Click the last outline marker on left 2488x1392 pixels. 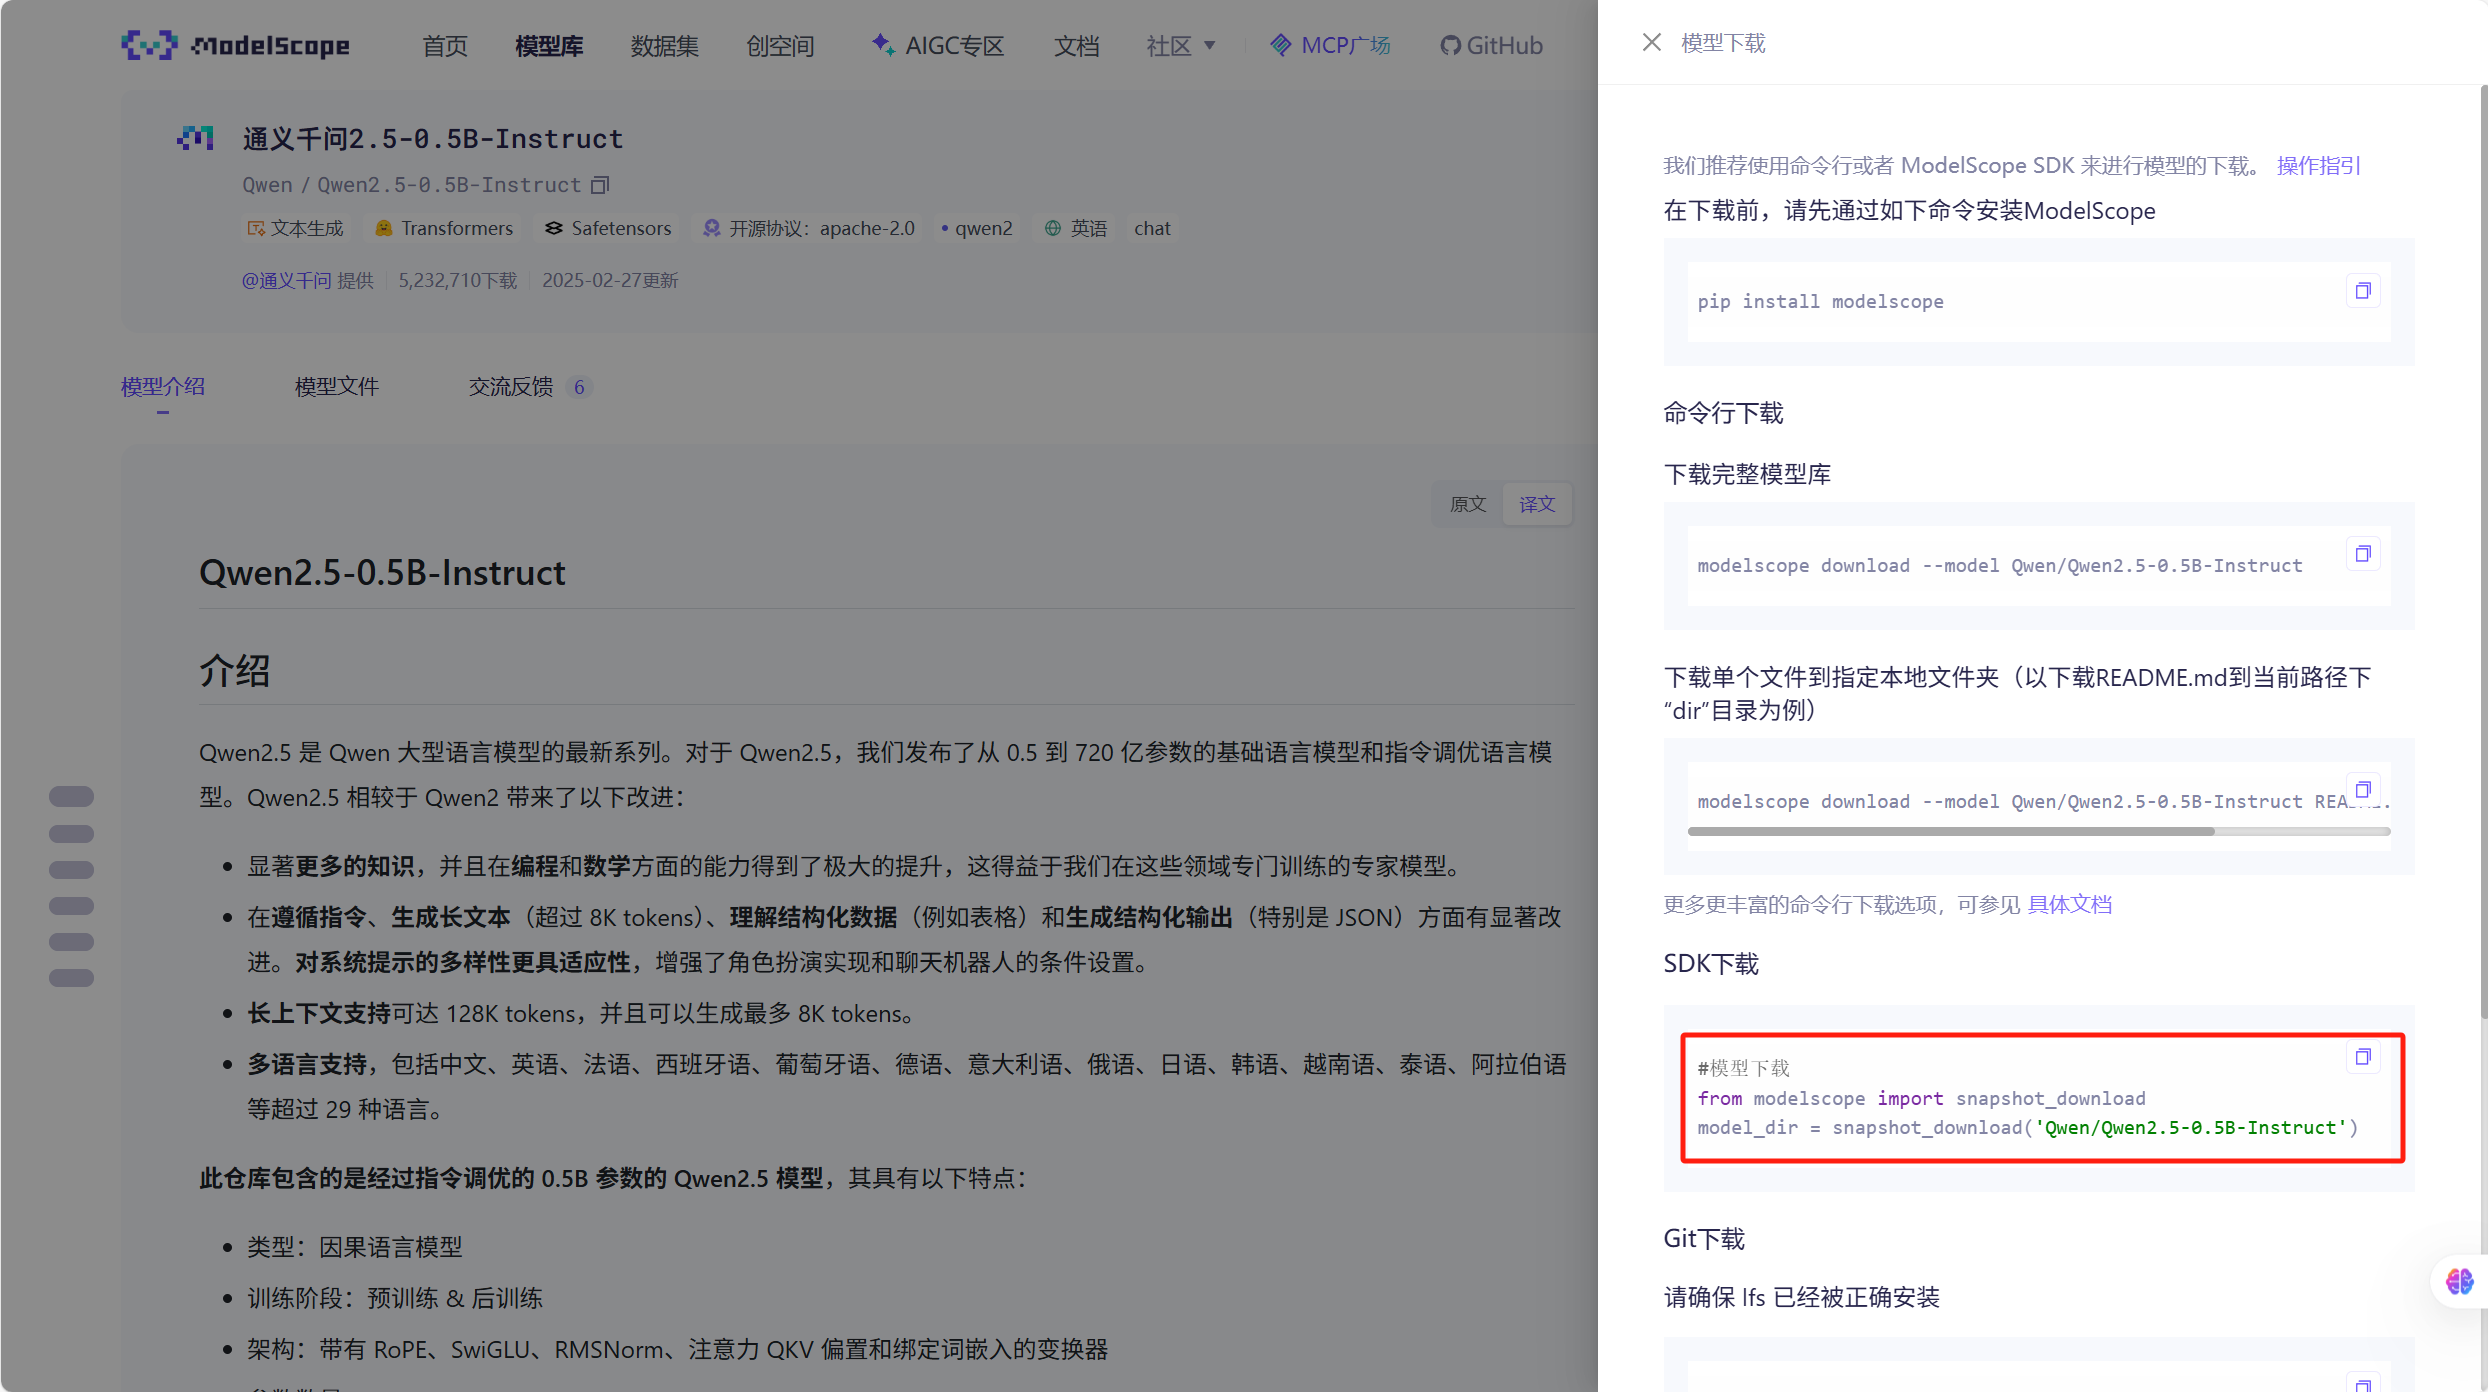point(71,978)
